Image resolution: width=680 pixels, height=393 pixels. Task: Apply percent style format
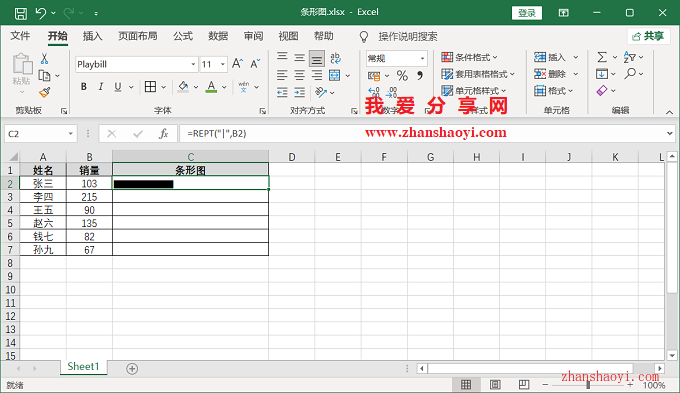click(x=402, y=75)
